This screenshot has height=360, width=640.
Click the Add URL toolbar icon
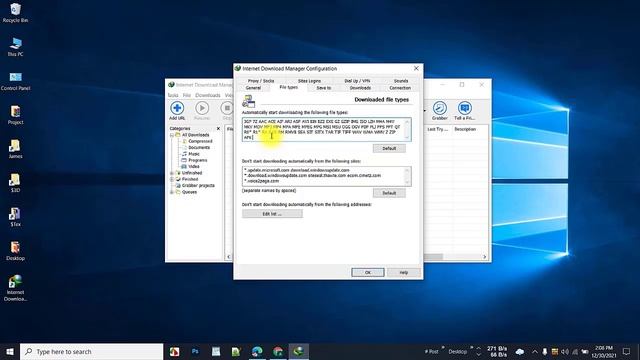click(177, 111)
